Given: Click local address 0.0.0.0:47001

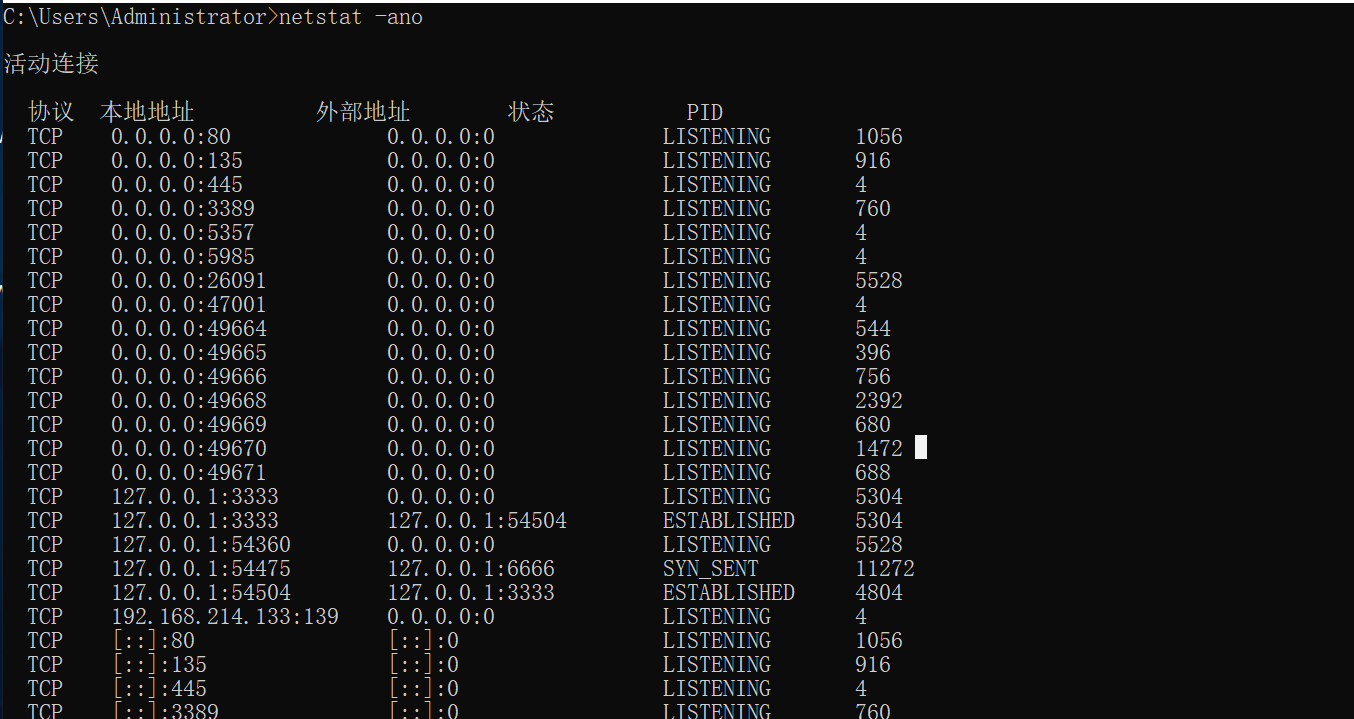Looking at the screenshot, I should [188, 305].
